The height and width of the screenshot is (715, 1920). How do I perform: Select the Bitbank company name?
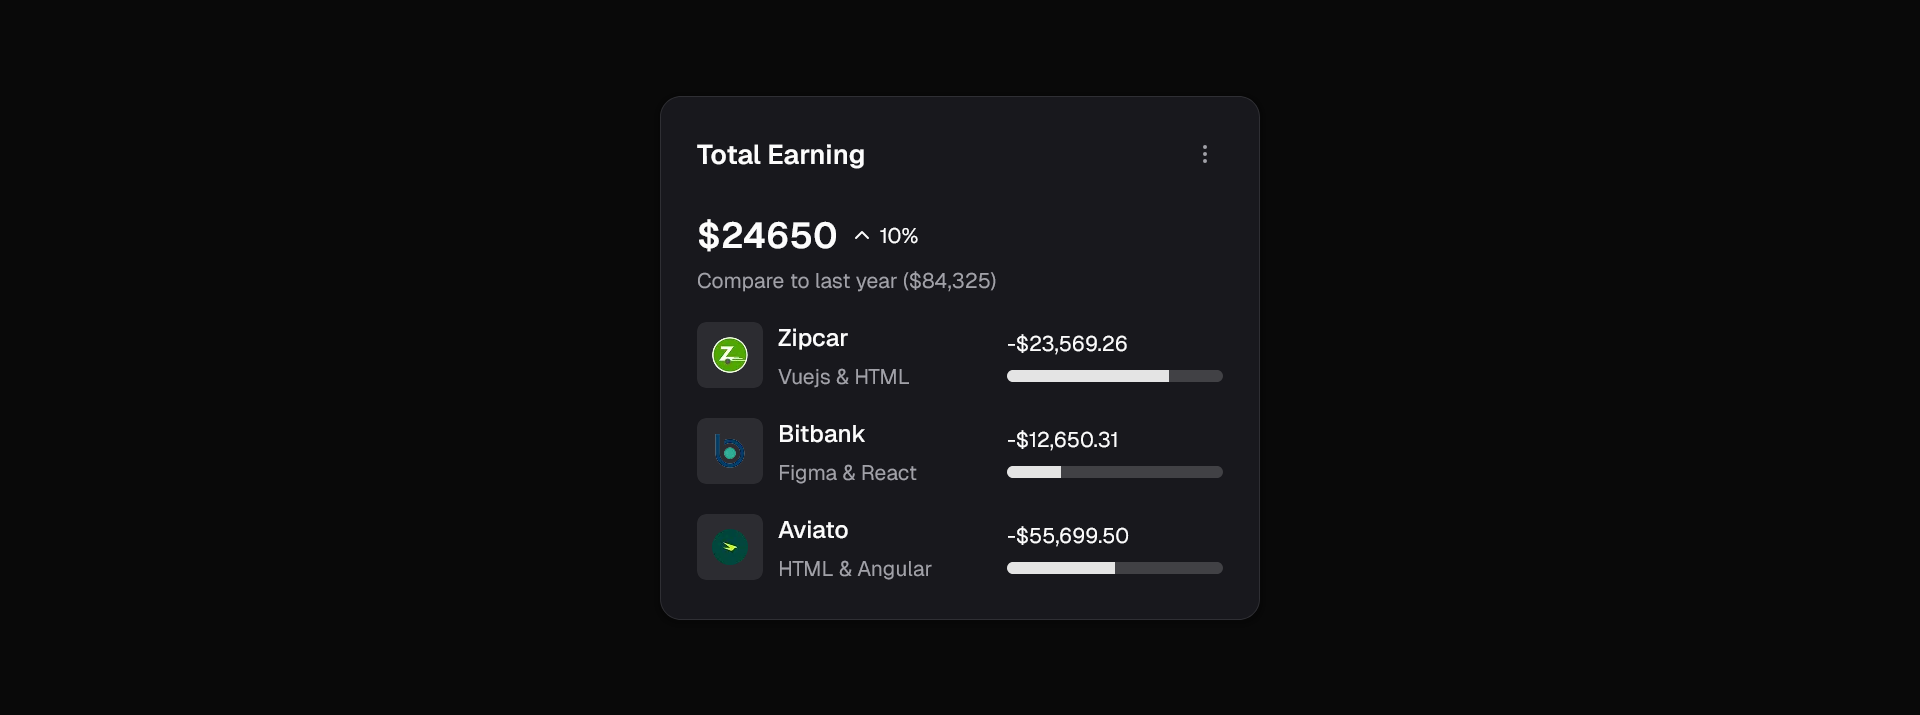pos(821,434)
